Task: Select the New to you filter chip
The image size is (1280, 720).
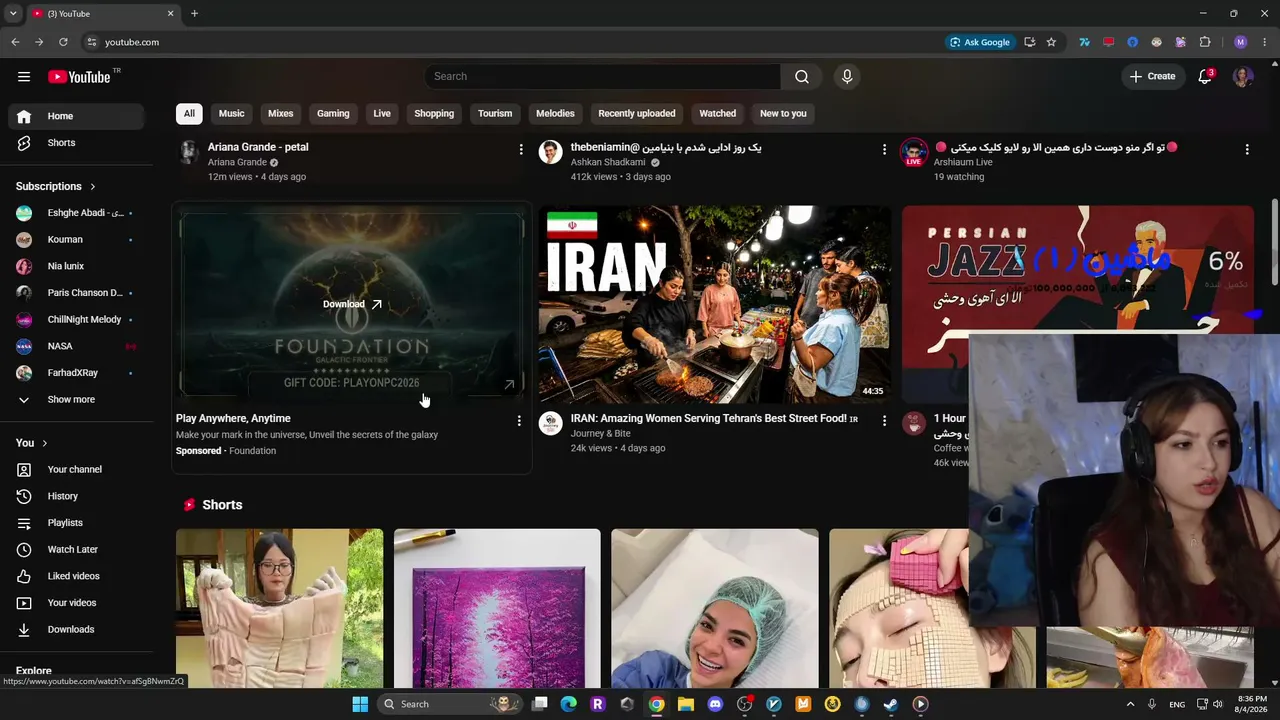Action: pyautogui.click(x=783, y=114)
